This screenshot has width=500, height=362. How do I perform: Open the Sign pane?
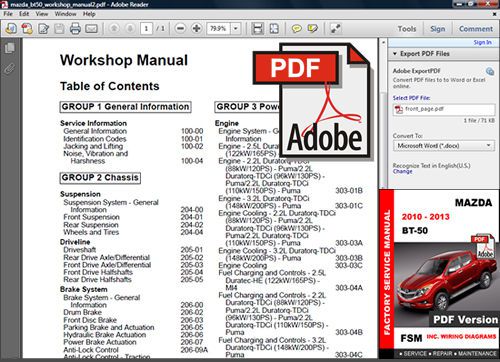pos(437,29)
